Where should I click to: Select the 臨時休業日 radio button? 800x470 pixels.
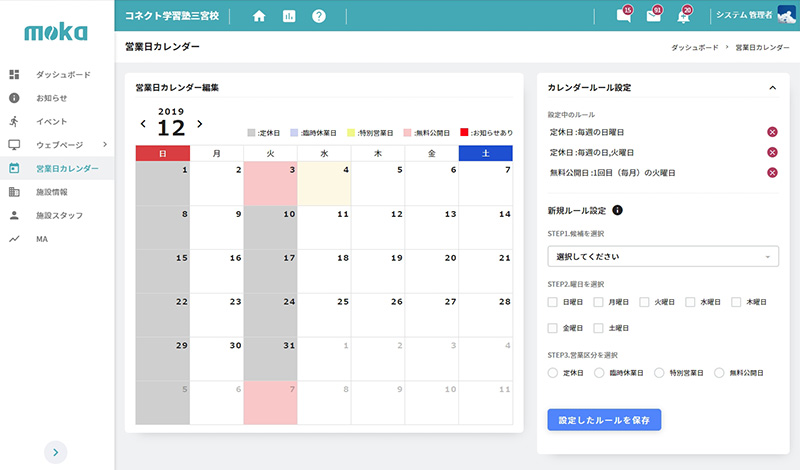point(600,372)
